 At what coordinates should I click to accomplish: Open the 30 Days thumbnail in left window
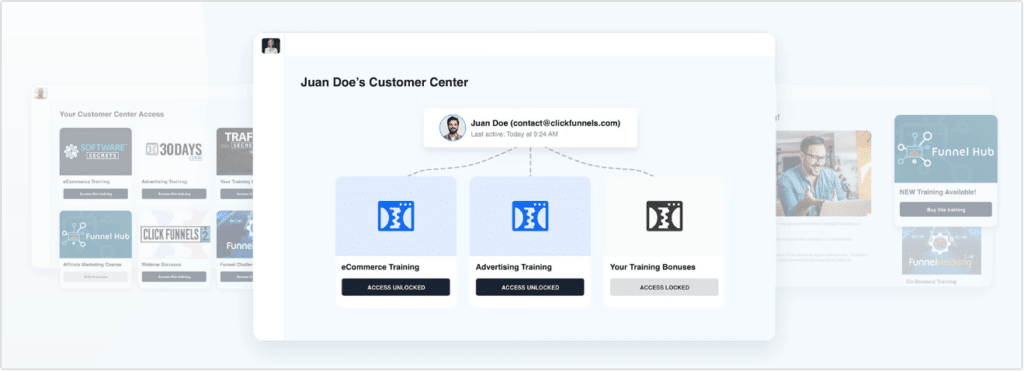point(174,152)
